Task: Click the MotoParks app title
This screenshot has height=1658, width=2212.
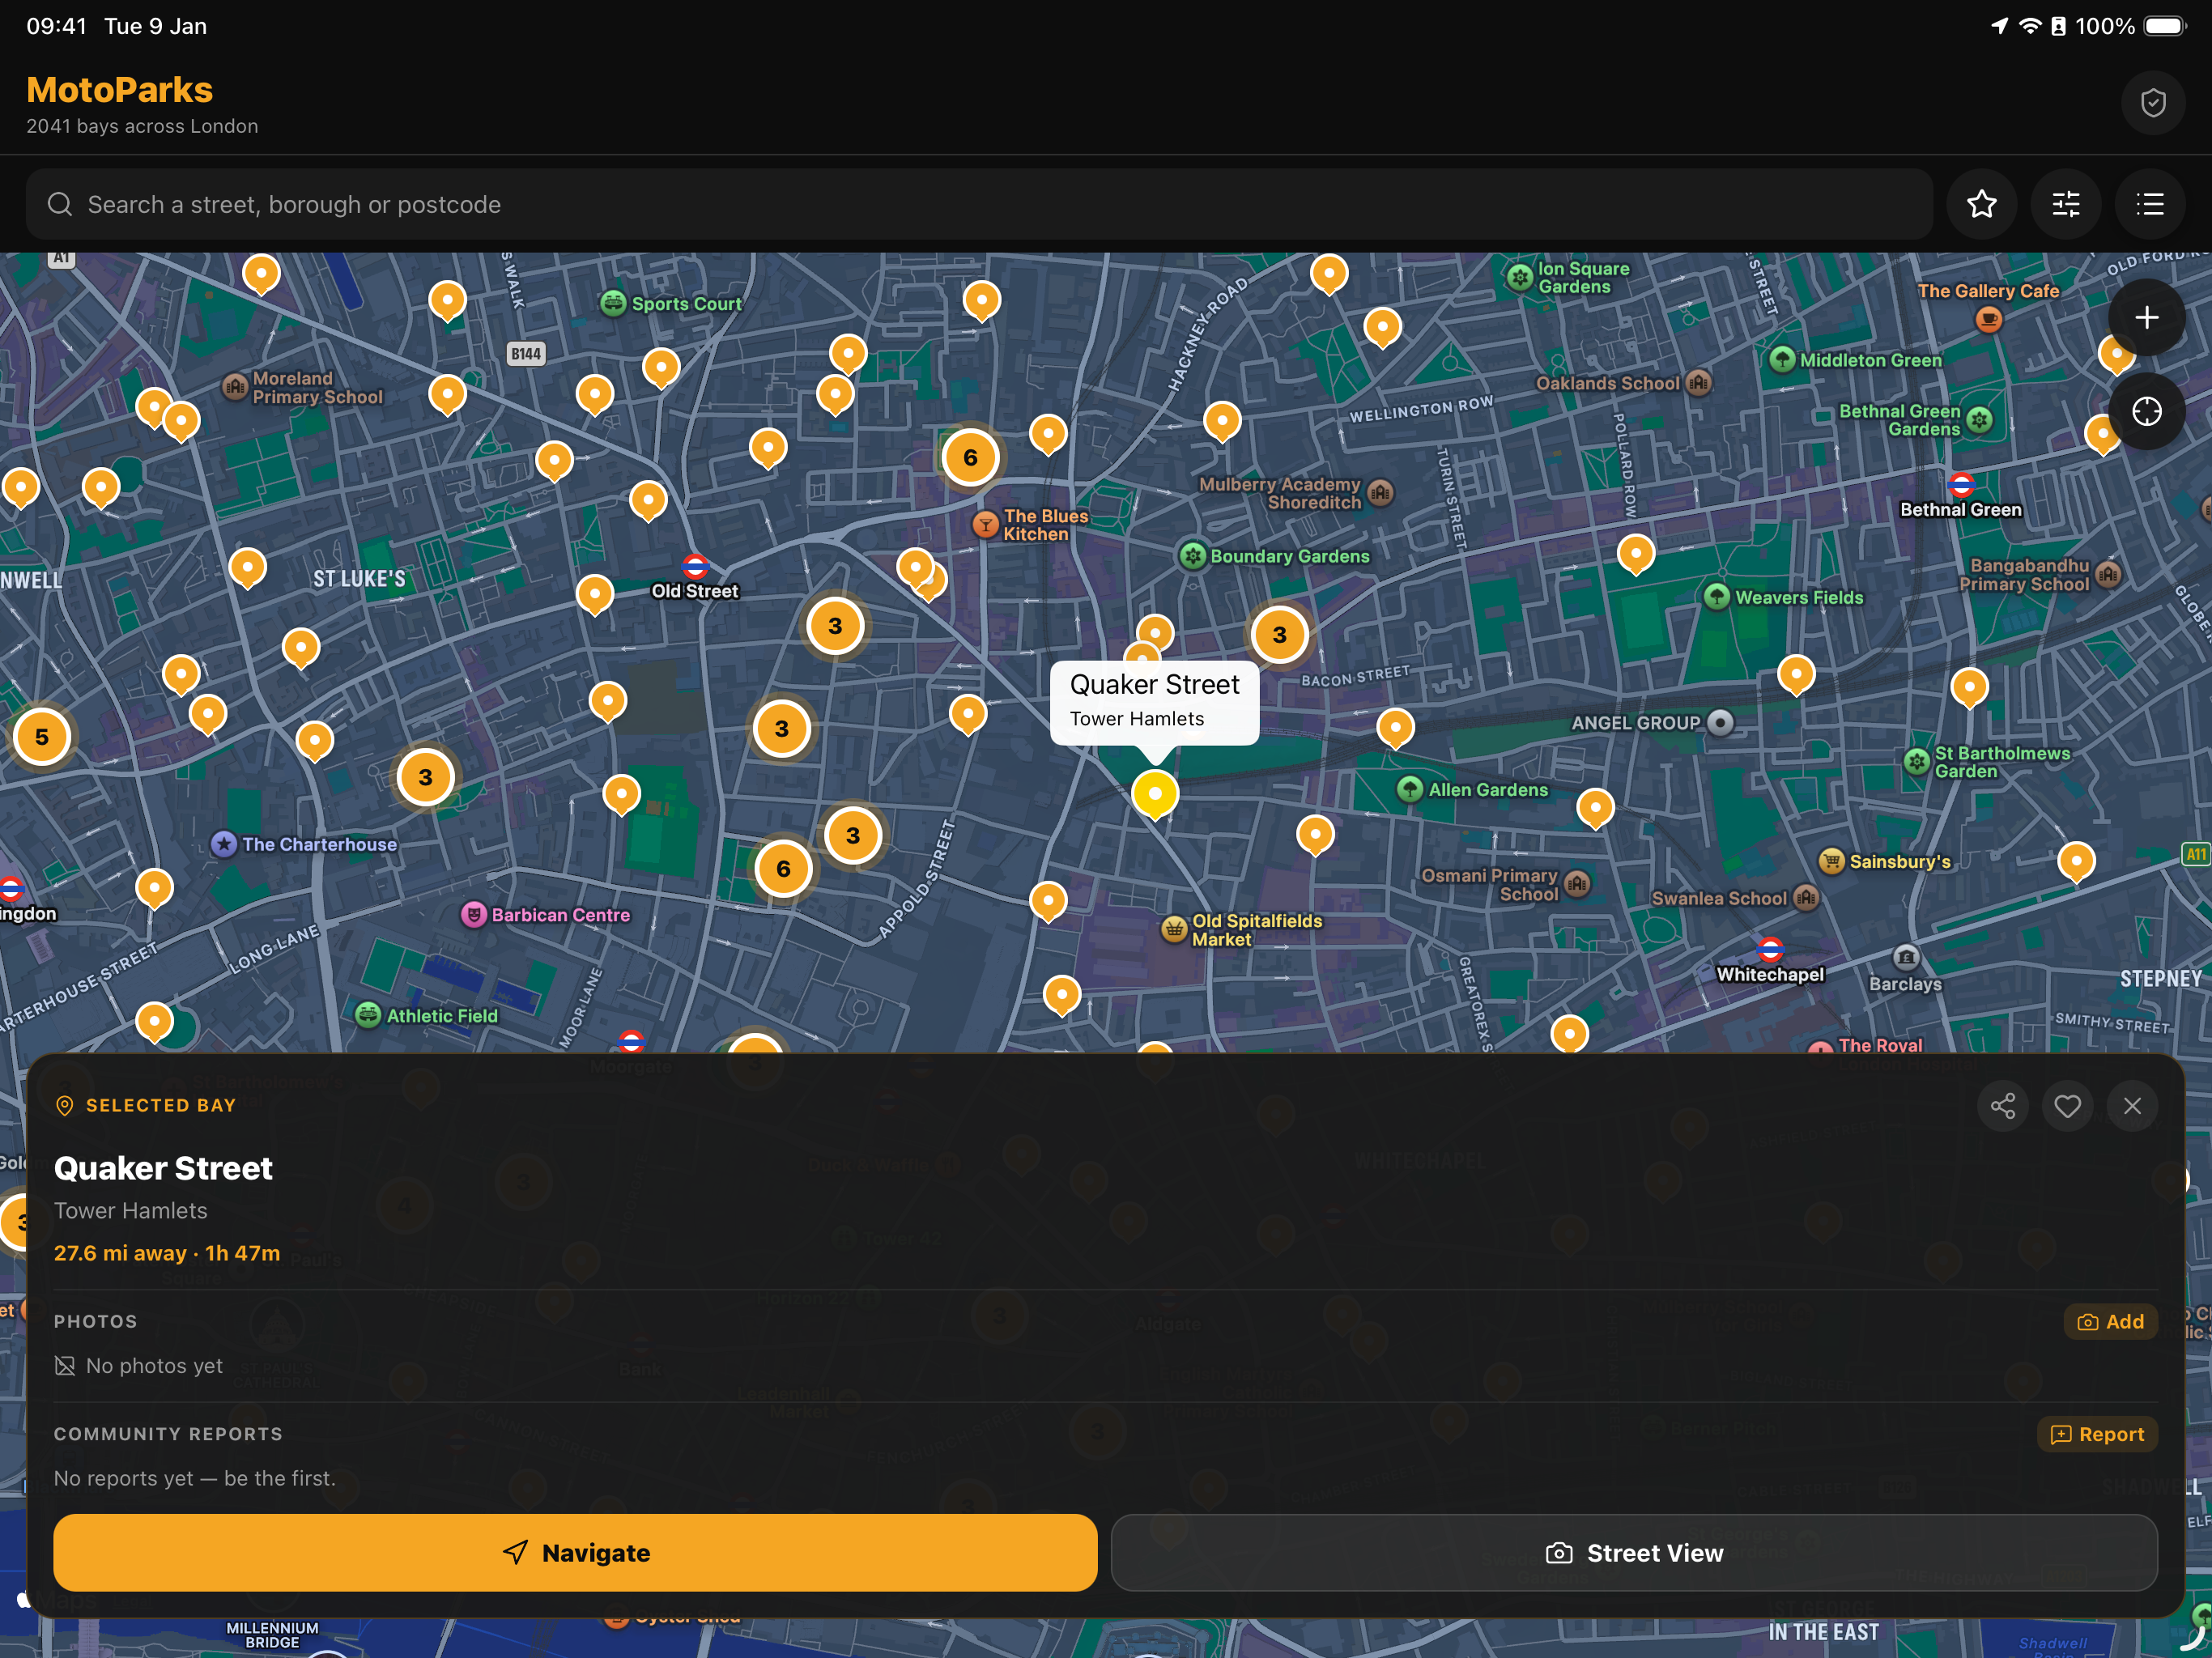Action: (120, 90)
